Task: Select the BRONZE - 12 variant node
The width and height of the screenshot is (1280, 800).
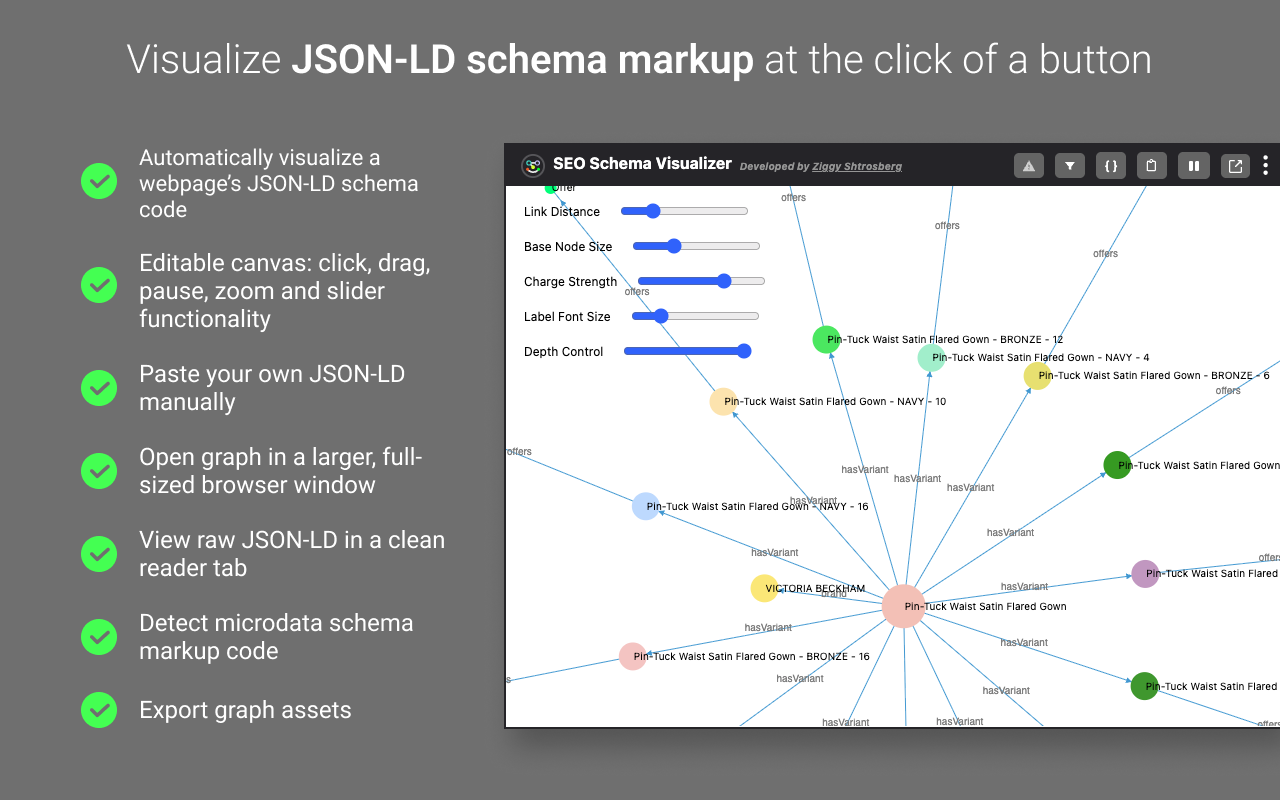Action: tap(826, 339)
